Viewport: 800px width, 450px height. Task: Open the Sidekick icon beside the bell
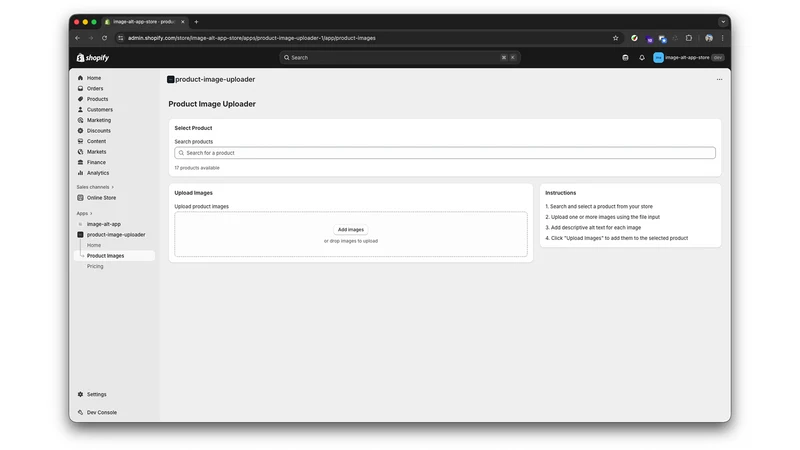pos(625,58)
